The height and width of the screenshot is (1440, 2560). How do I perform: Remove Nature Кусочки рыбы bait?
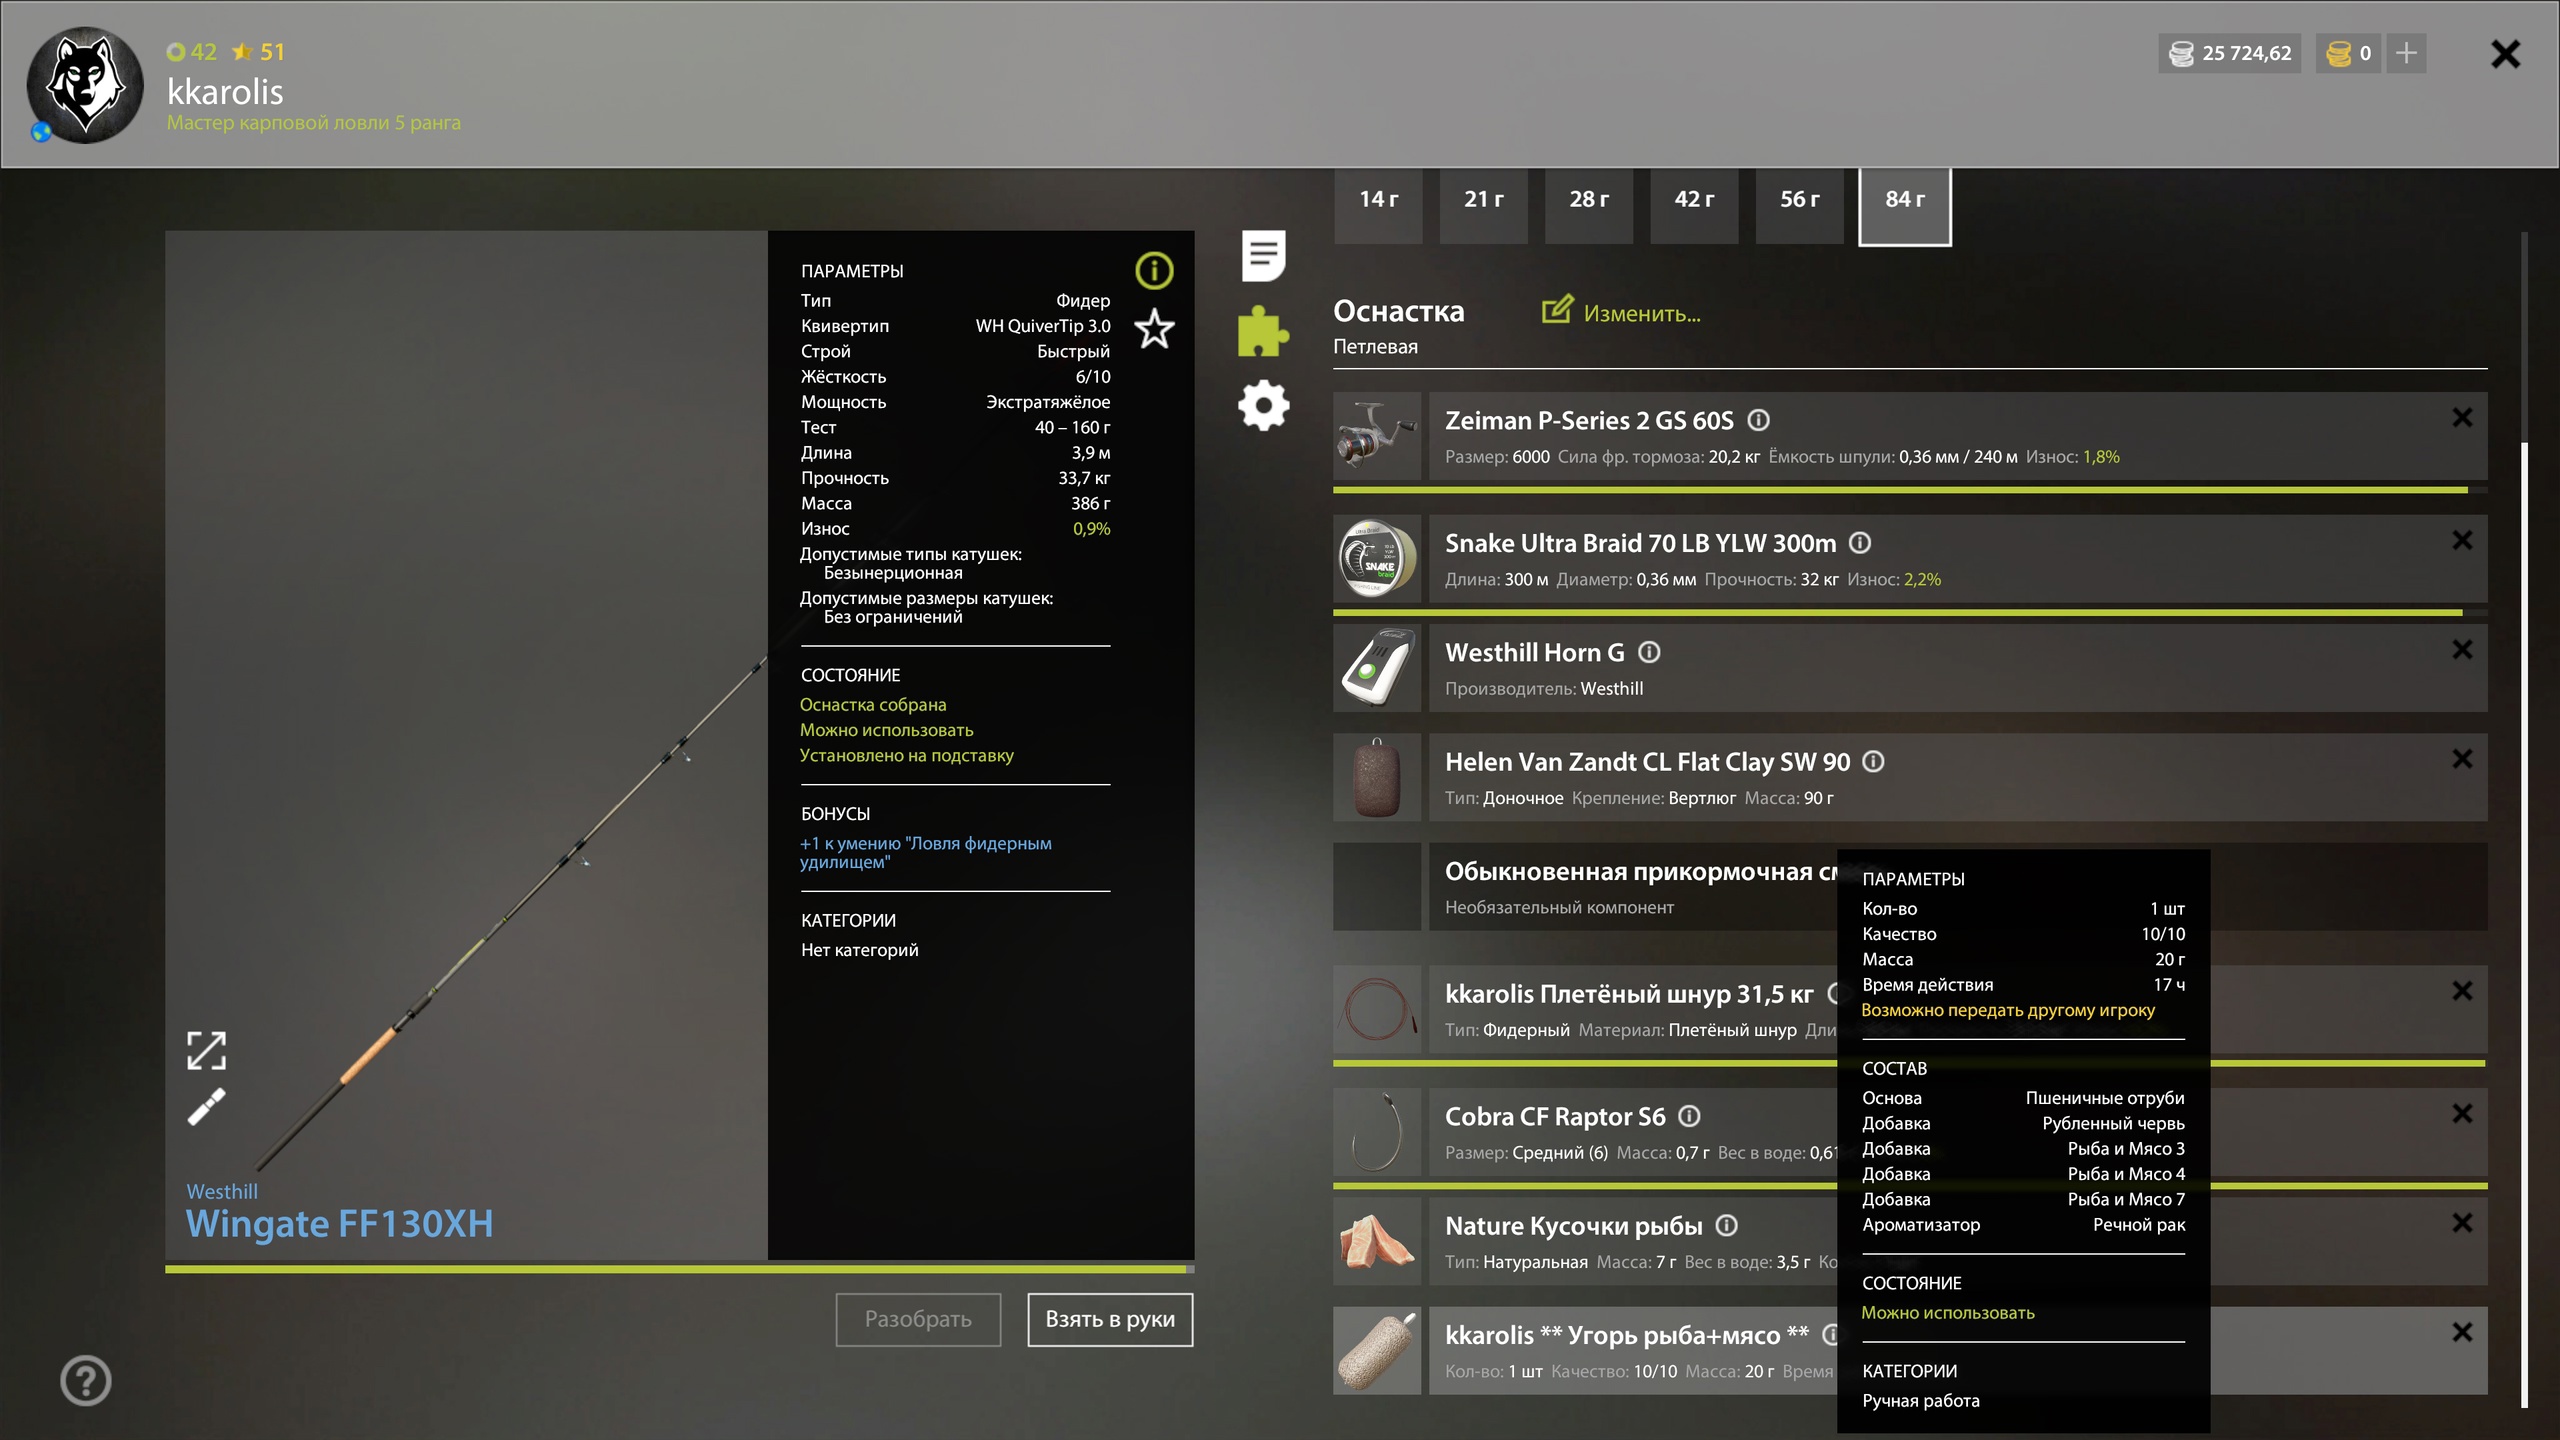2462,1223
